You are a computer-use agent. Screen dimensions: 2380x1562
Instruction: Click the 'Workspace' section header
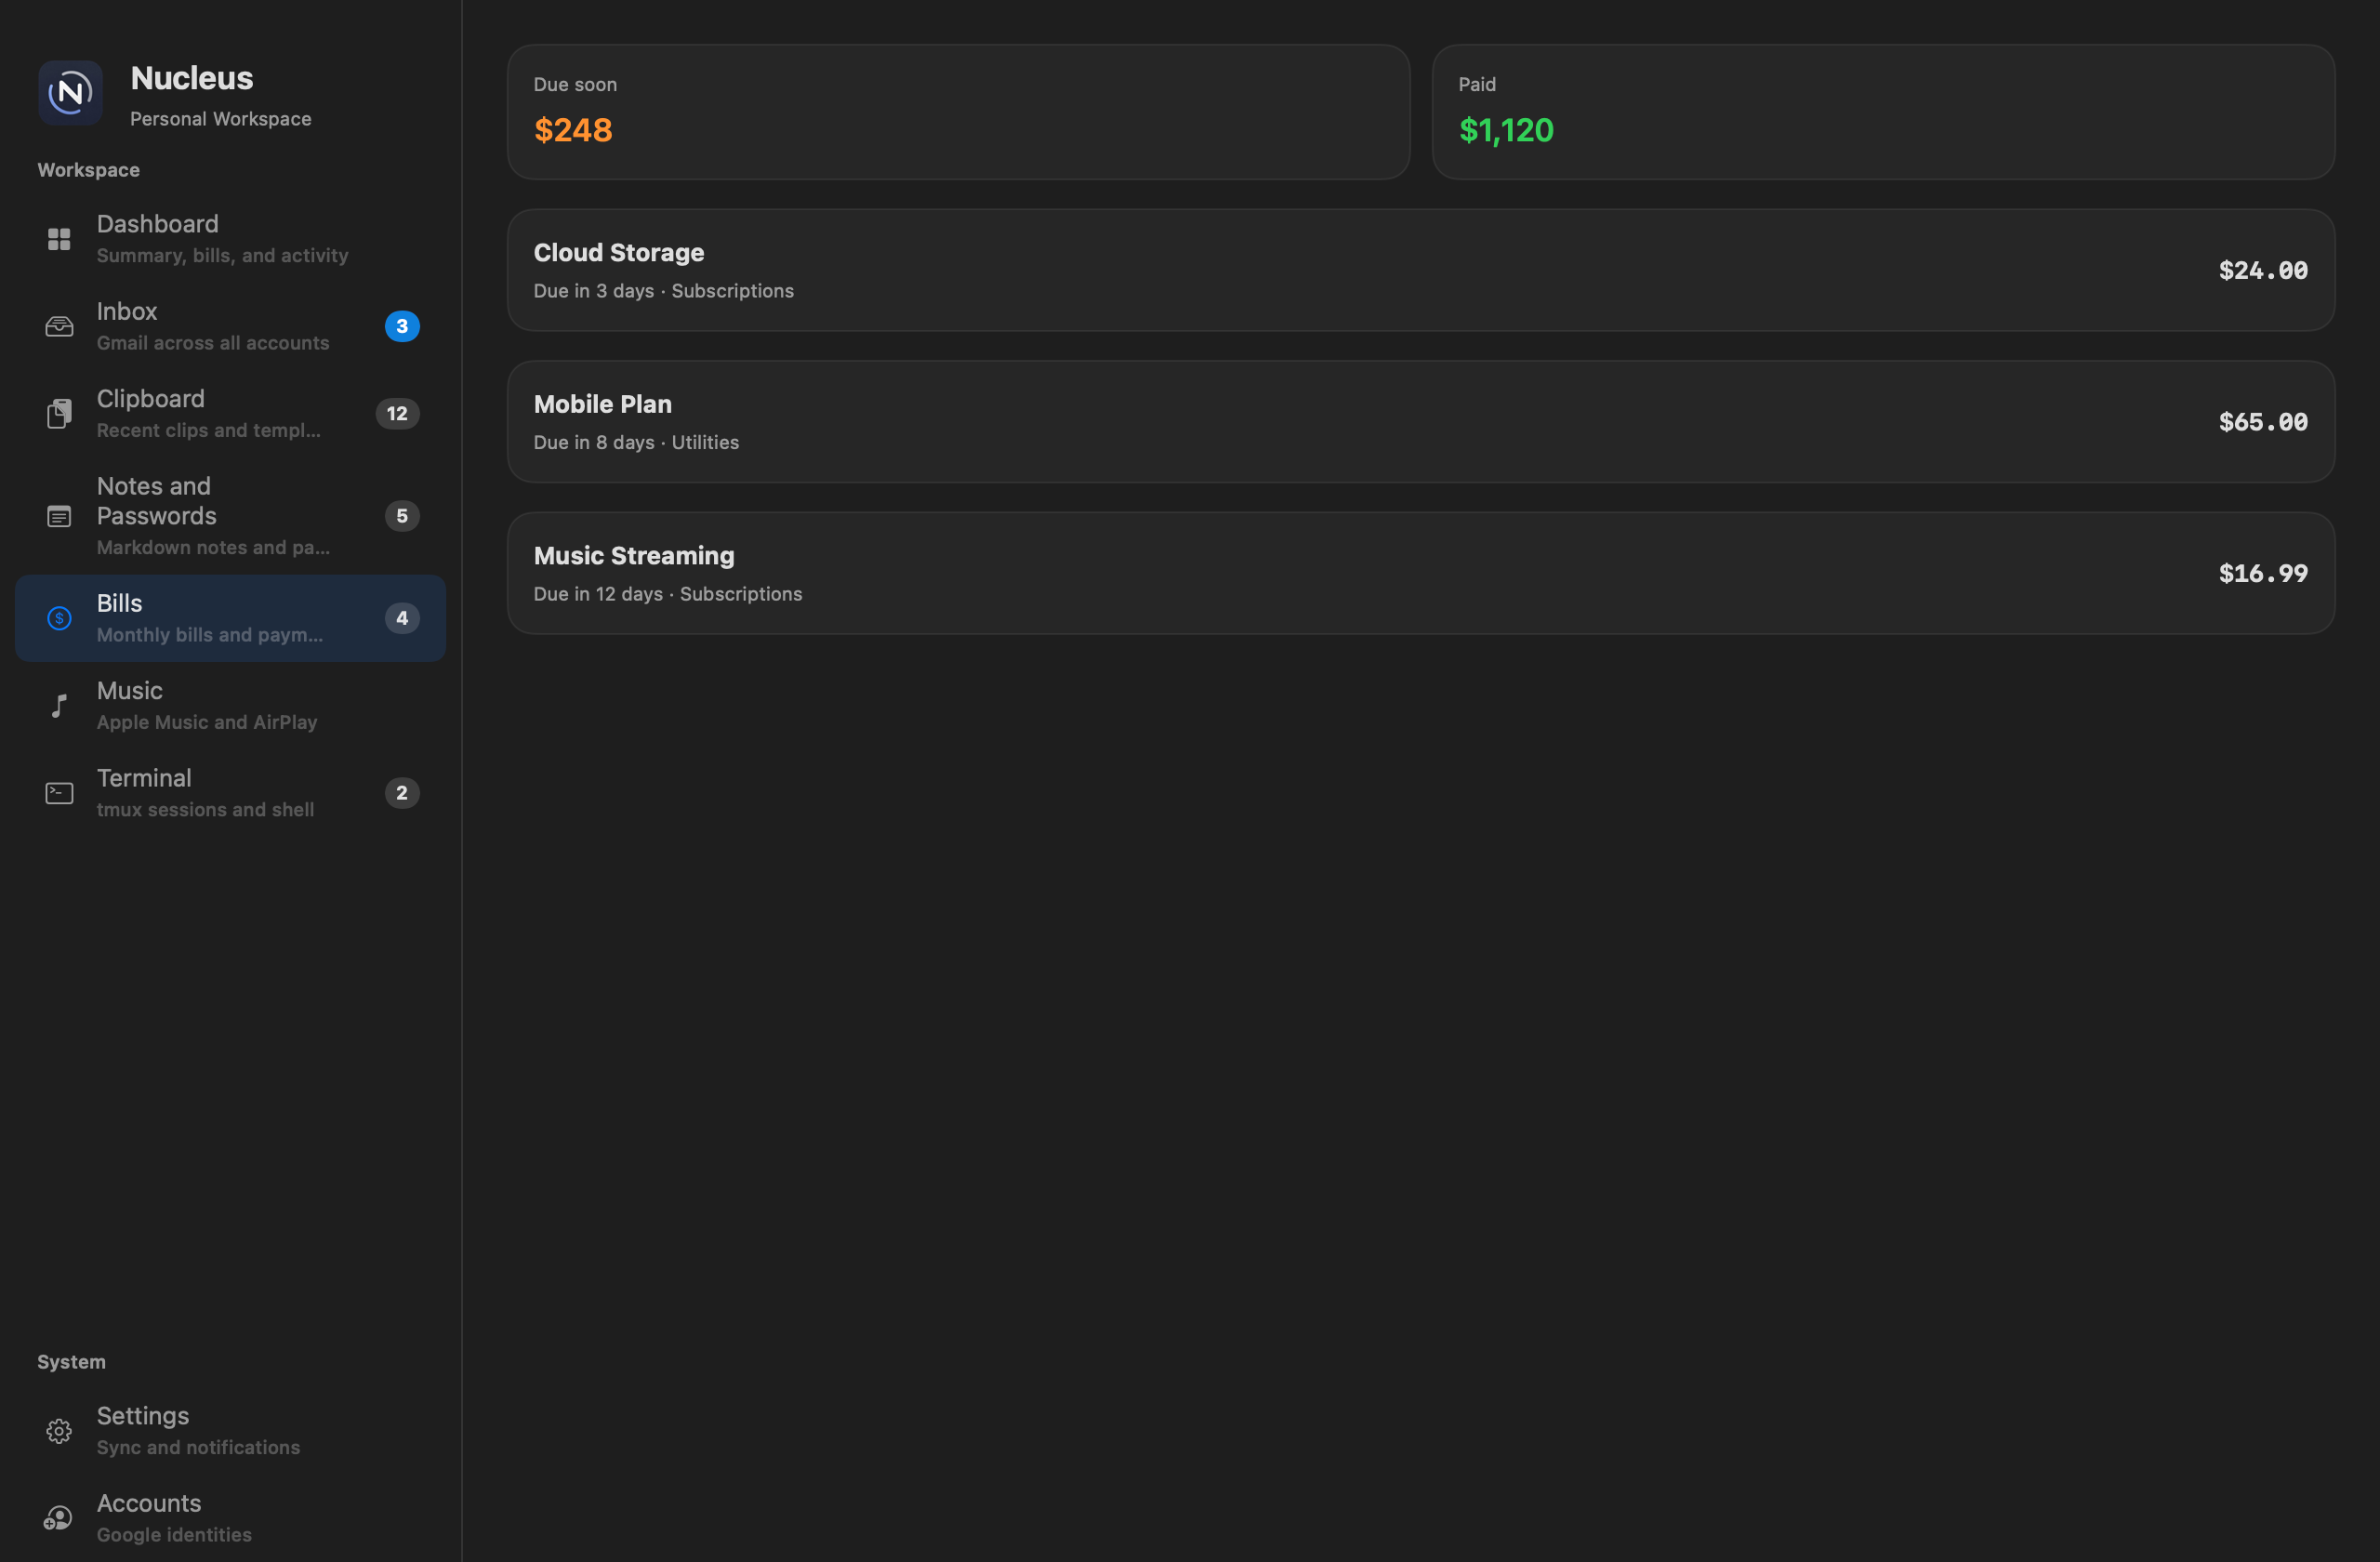click(x=89, y=170)
